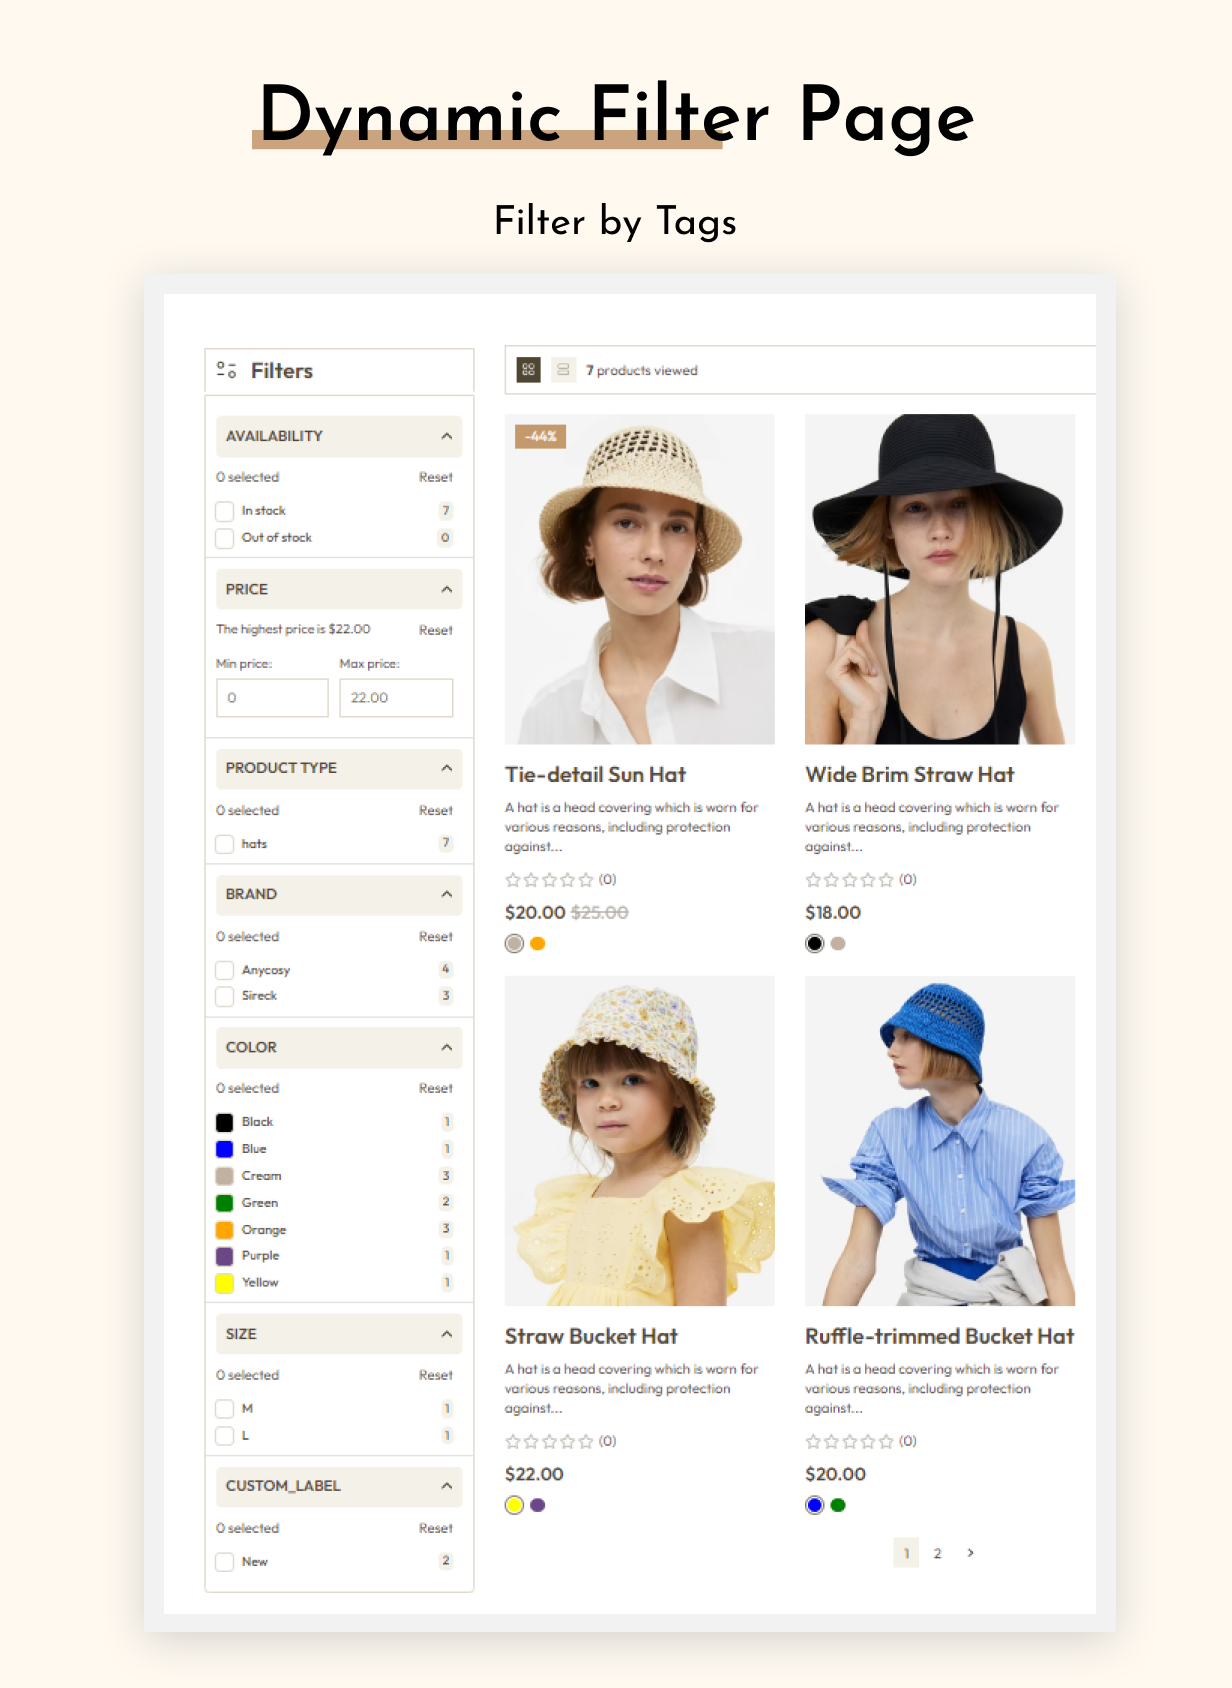The image size is (1232, 1688).
Task: Open the Straw Bucket Hat product image
Action: (640, 1141)
